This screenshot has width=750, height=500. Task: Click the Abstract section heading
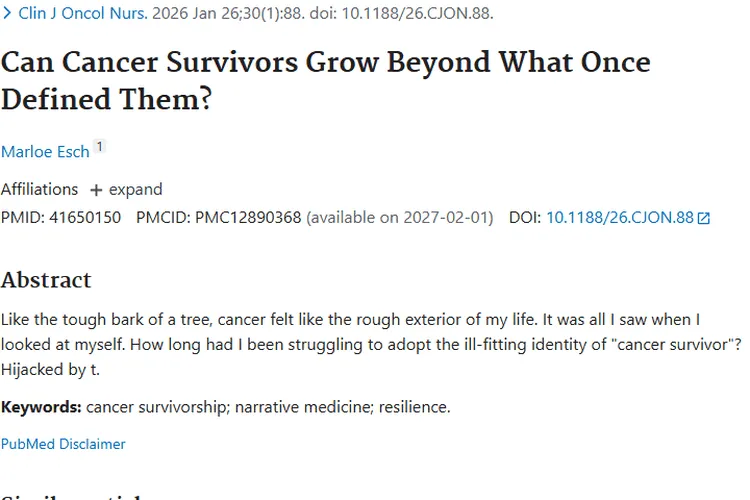(x=46, y=280)
